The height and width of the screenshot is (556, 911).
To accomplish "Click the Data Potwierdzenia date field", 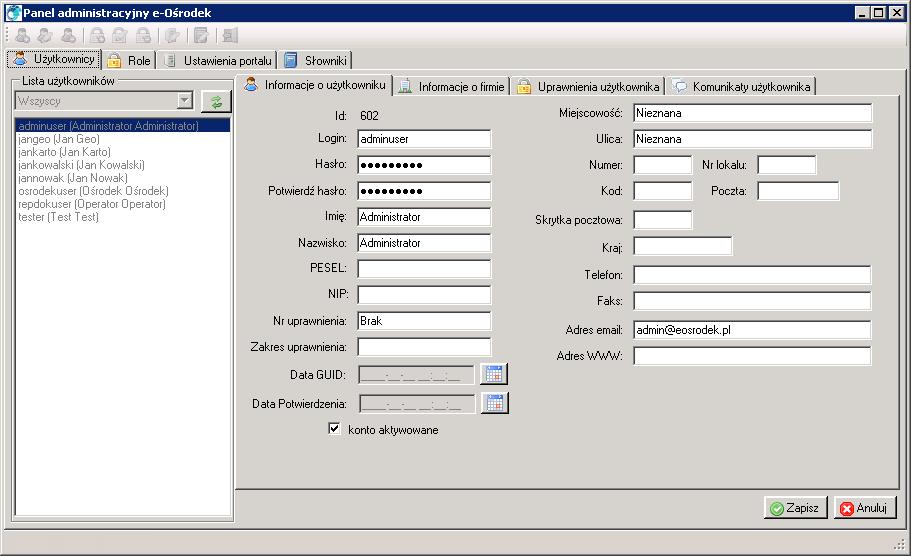I will click(417, 404).
